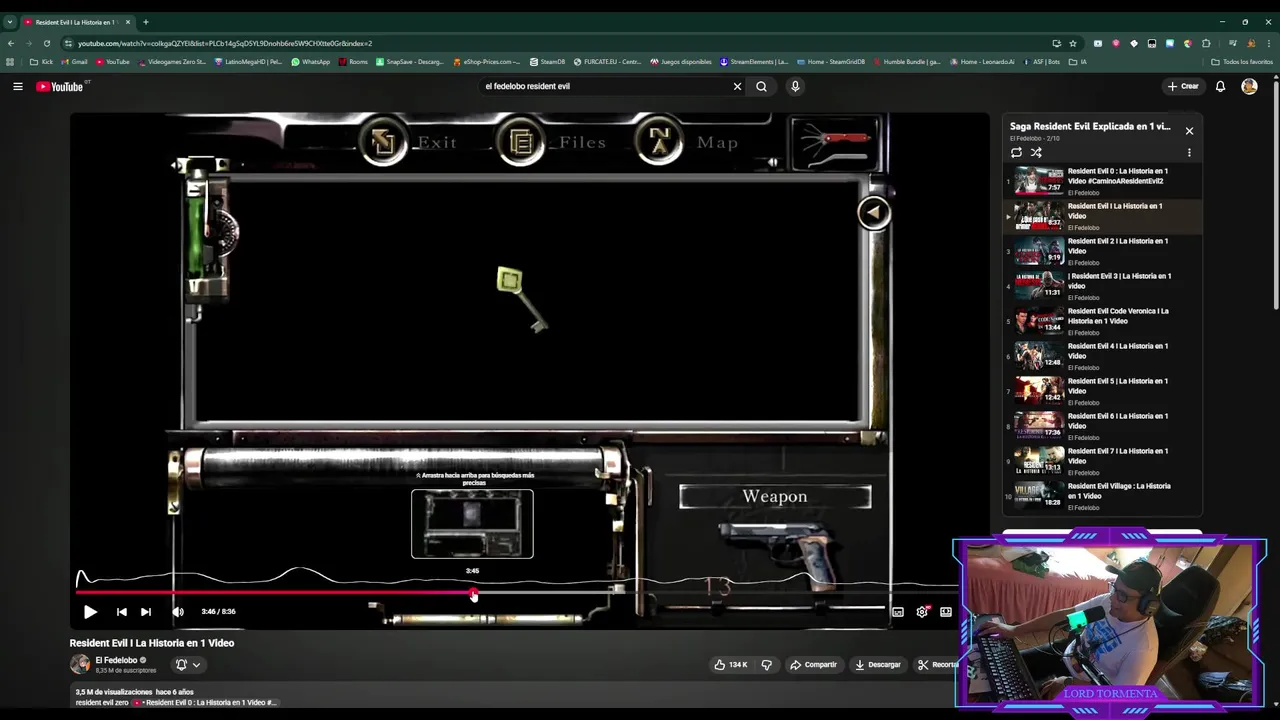Open the IA bookmarks folder
This screenshot has width=1280, height=720.
(x=1078, y=62)
